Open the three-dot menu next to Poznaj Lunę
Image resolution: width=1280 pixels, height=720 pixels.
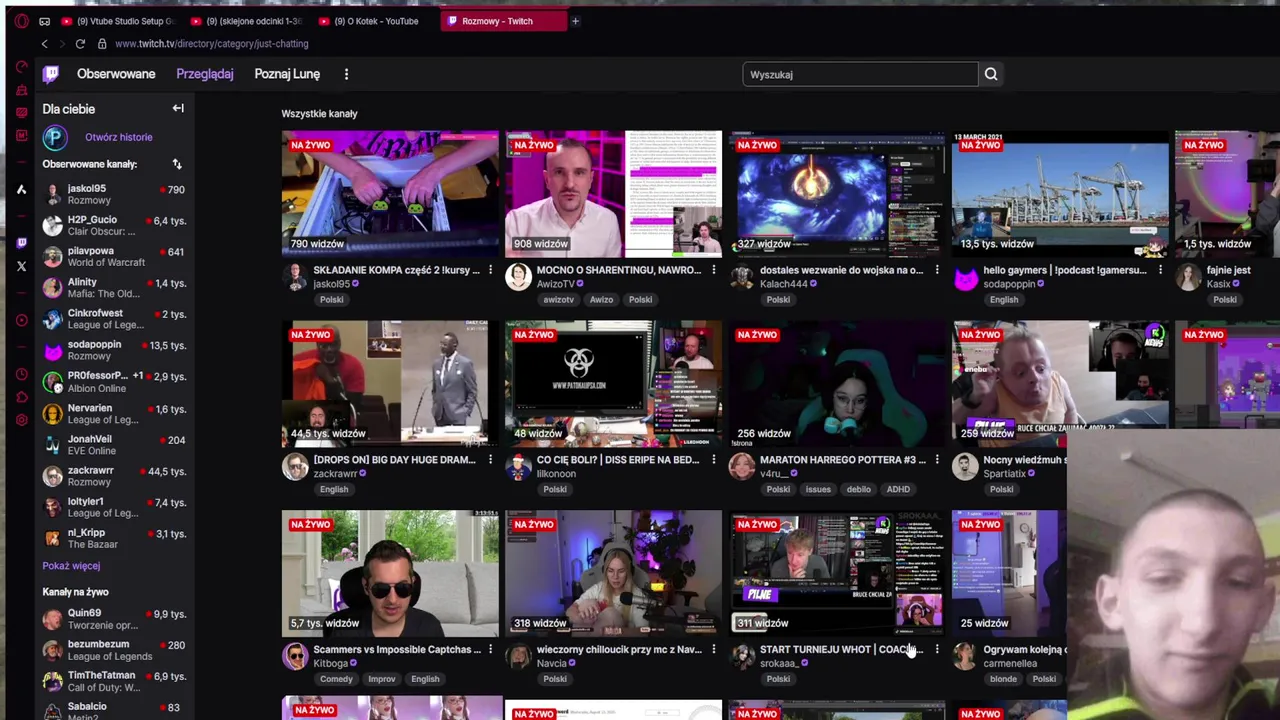pyautogui.click(x=346, y=74)
